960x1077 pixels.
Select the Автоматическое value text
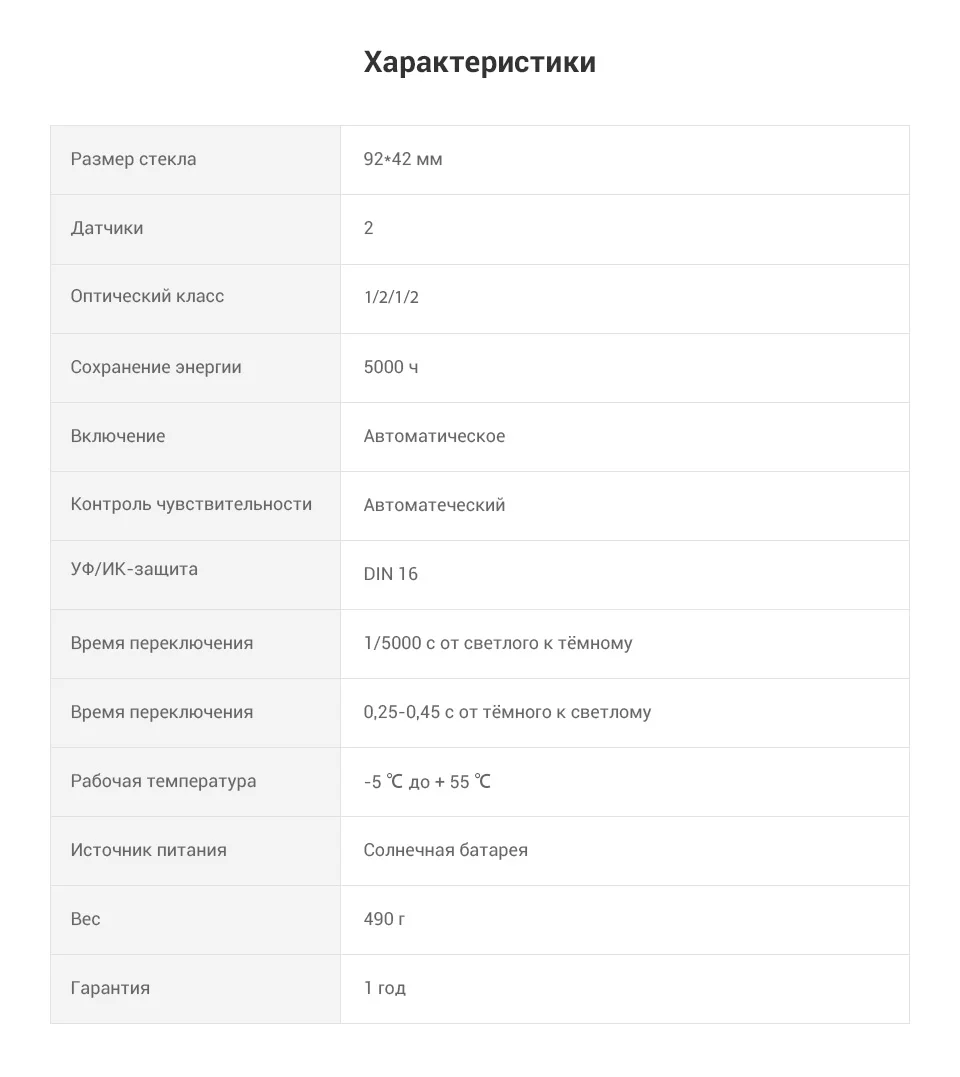(x=435, y=436)
